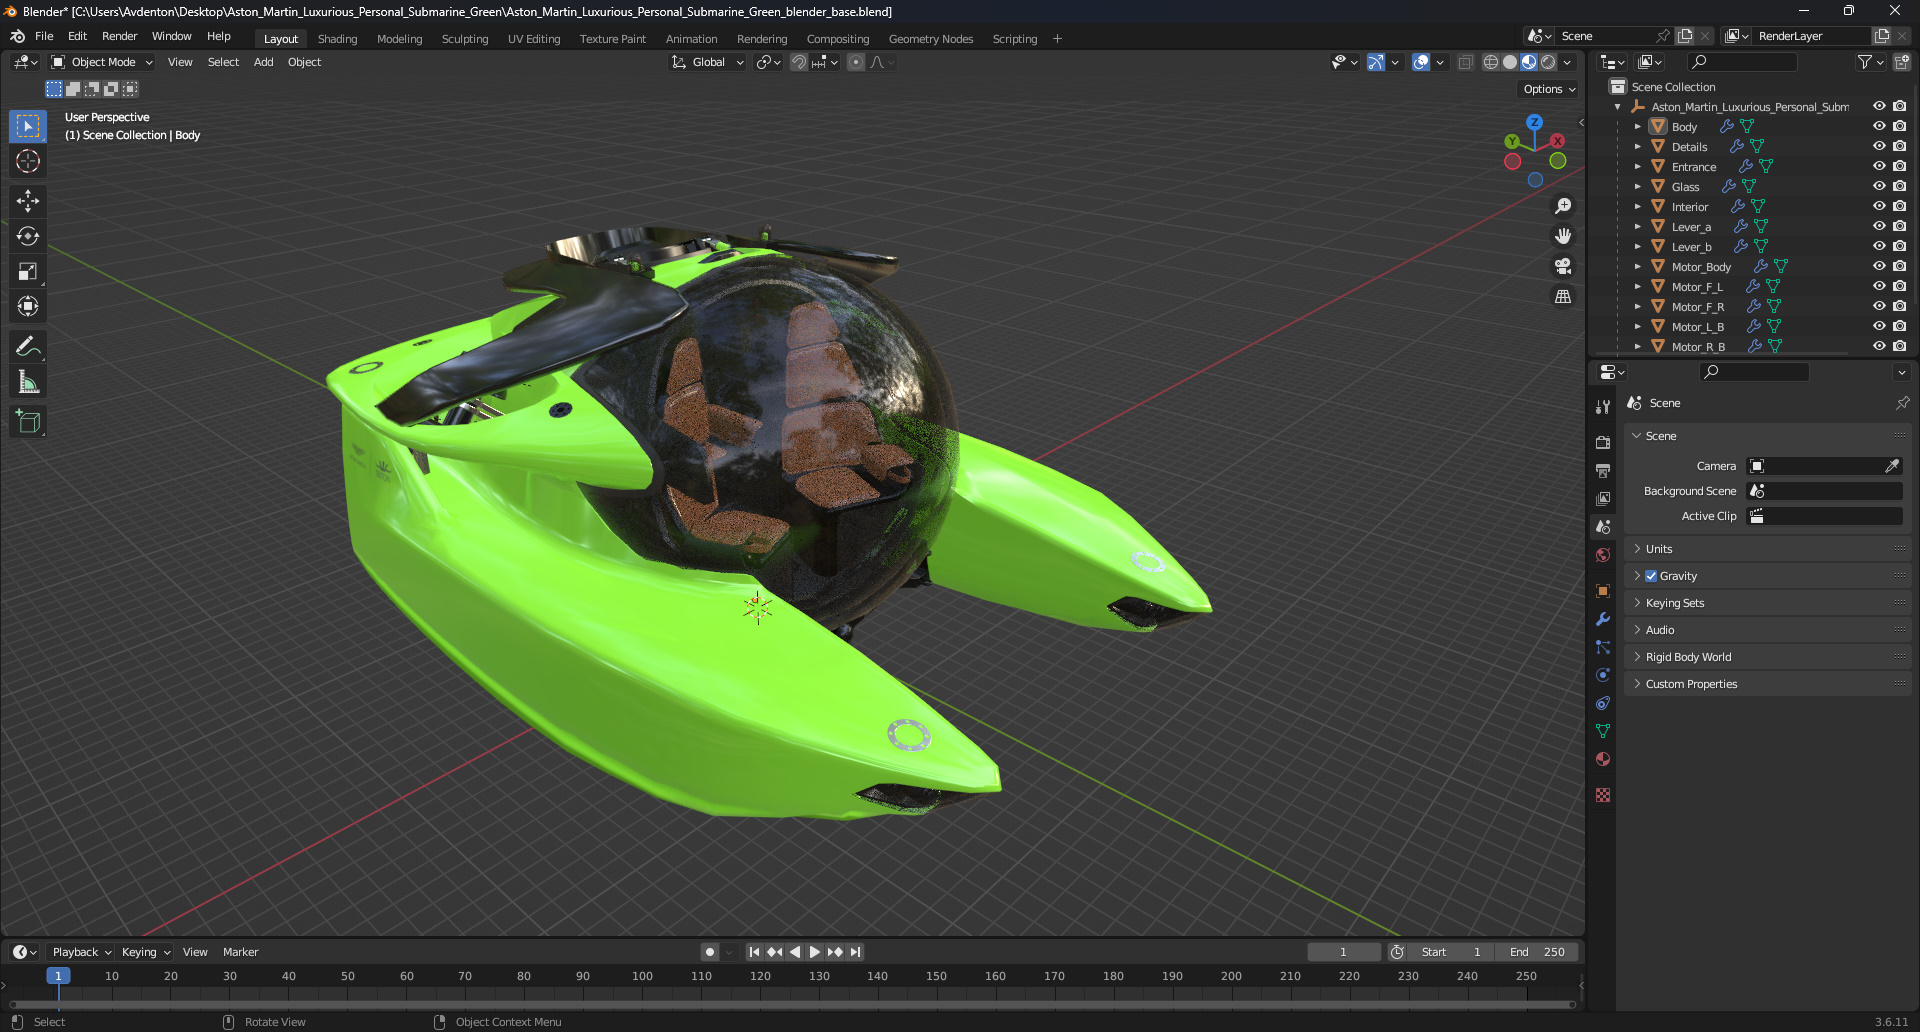Pick camera with the eyedropper icon
The height and width of the screenshot is (1032, 1920).
(1892, 466)
